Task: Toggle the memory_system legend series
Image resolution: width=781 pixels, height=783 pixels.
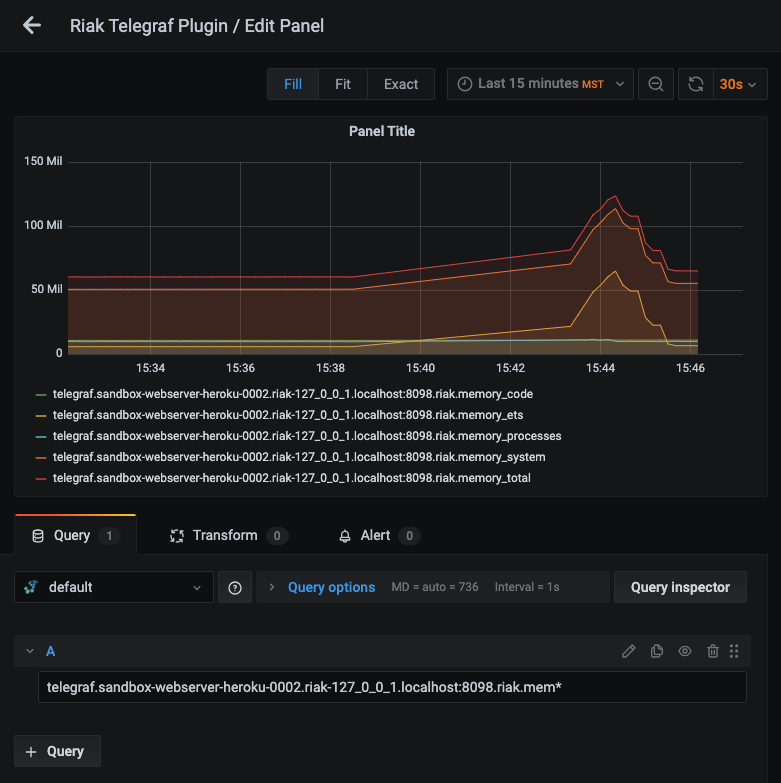Action: (299, 457)
